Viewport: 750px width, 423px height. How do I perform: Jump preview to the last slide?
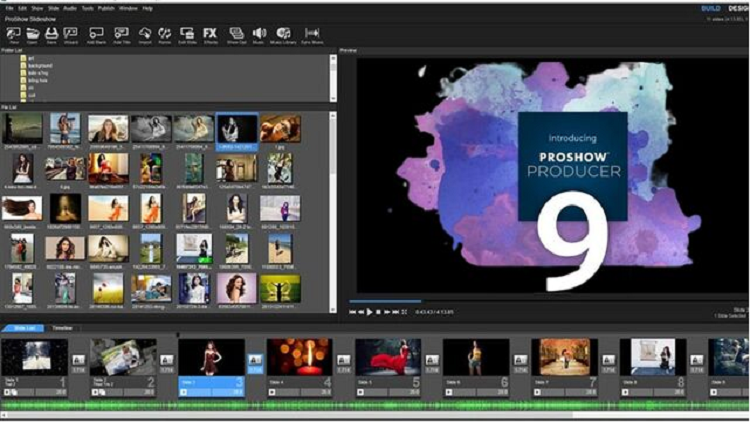396,312
